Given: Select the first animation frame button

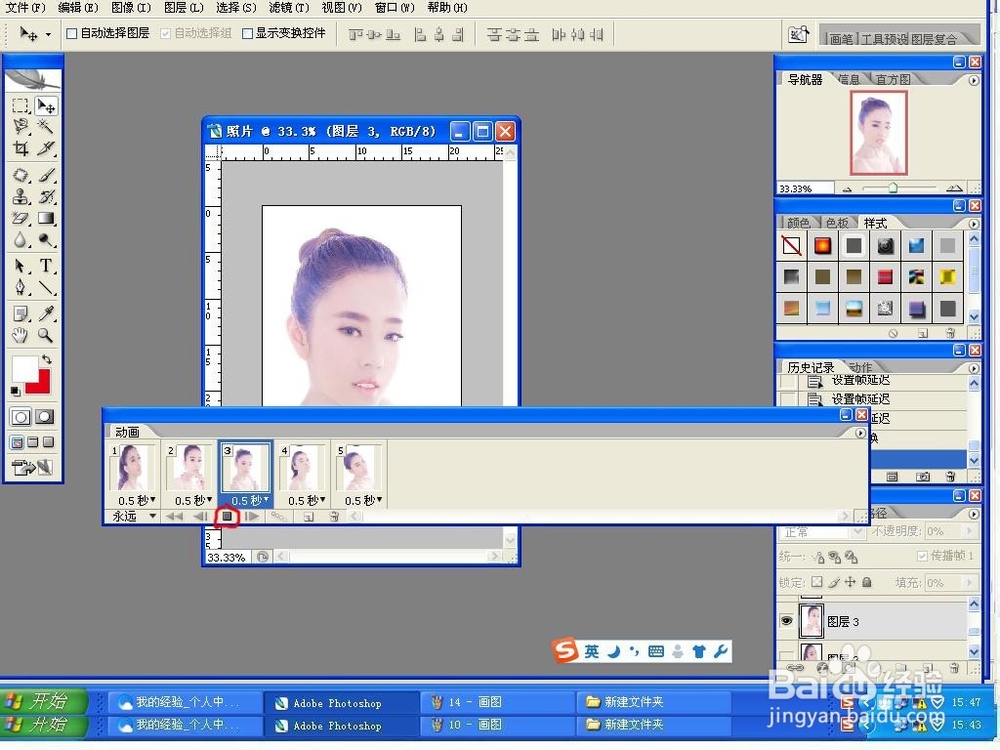Looking at the screenshot, I should coord(174,516).
